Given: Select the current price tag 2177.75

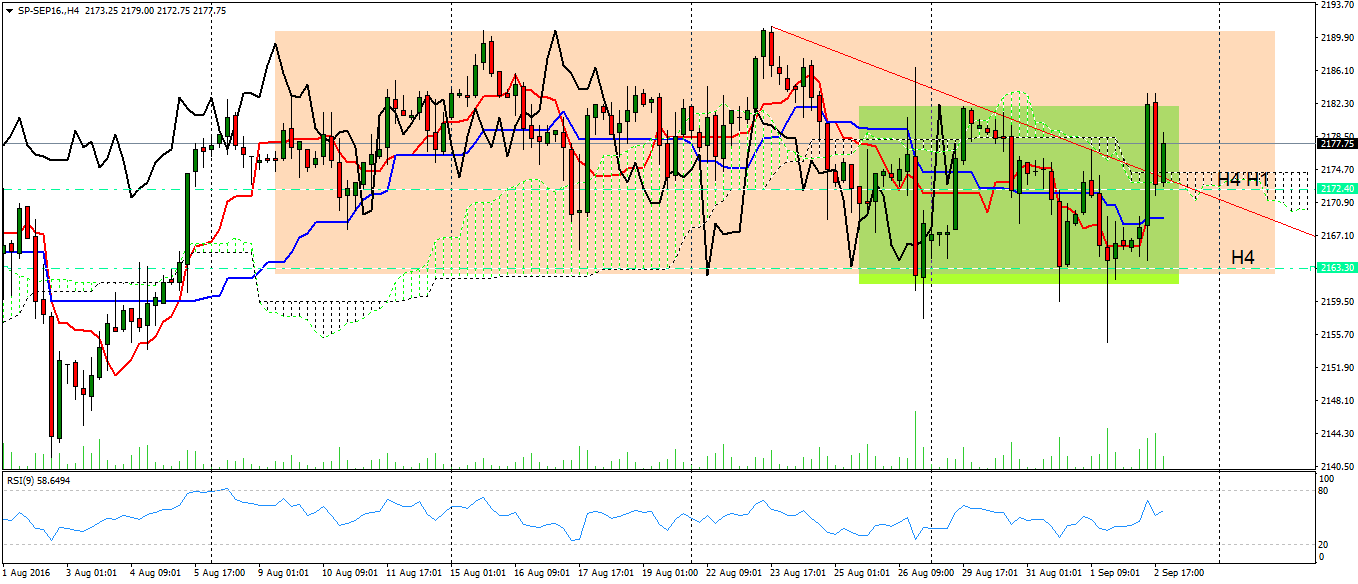Looking at the screenshot, I should [x=1337, y=143].
